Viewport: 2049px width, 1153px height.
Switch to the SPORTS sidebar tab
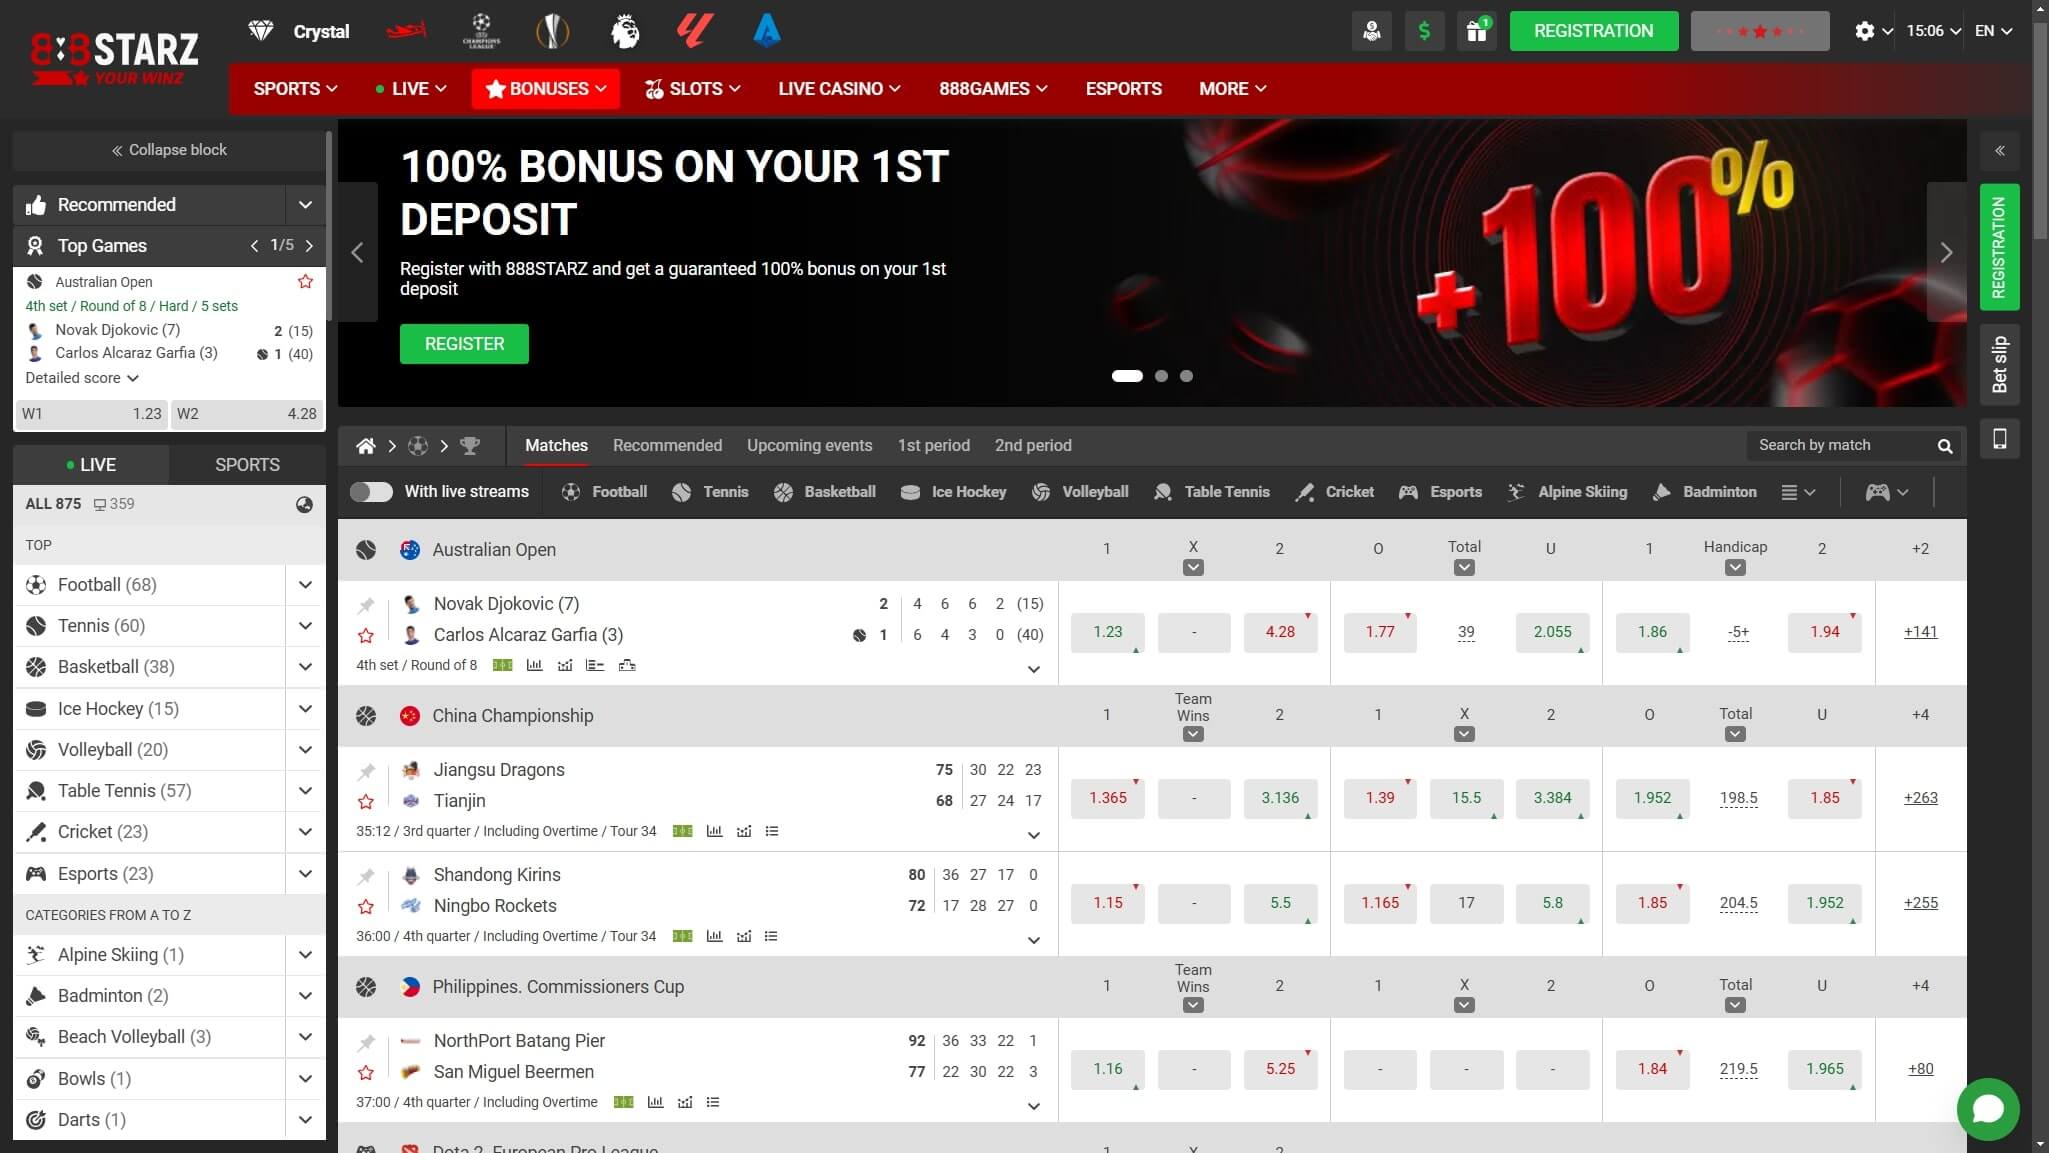pyautogui.click(x=247, y=465)
